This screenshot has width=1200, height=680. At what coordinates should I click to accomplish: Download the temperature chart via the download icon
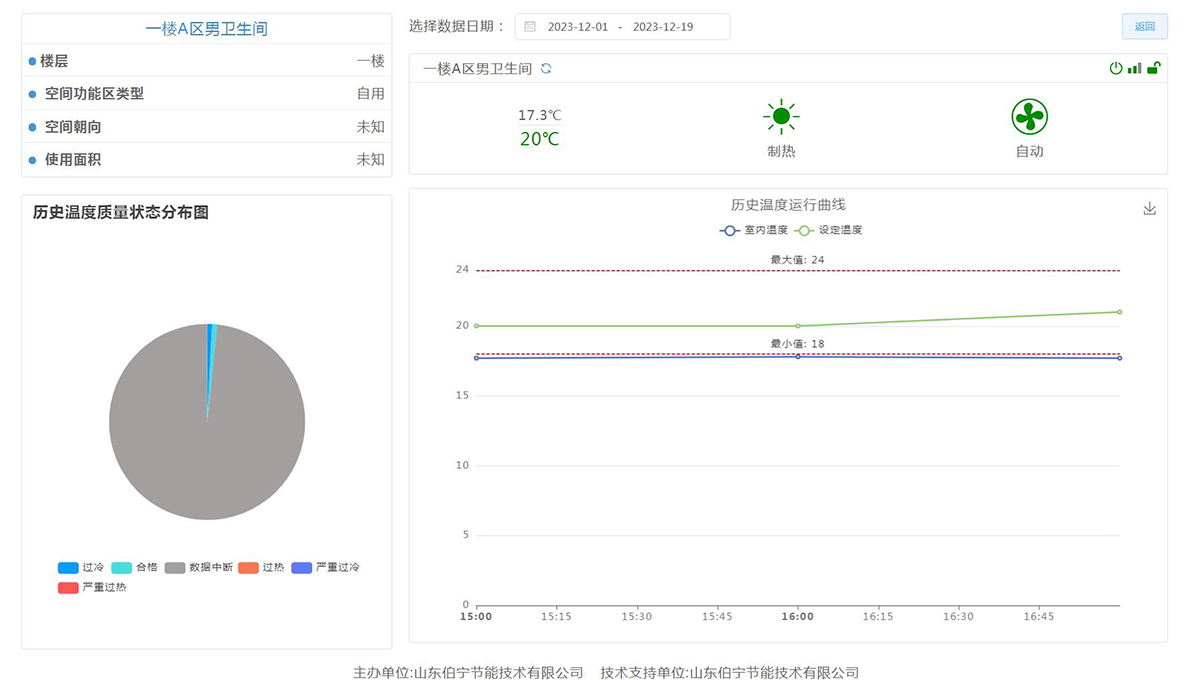(x=1150, y=208)
